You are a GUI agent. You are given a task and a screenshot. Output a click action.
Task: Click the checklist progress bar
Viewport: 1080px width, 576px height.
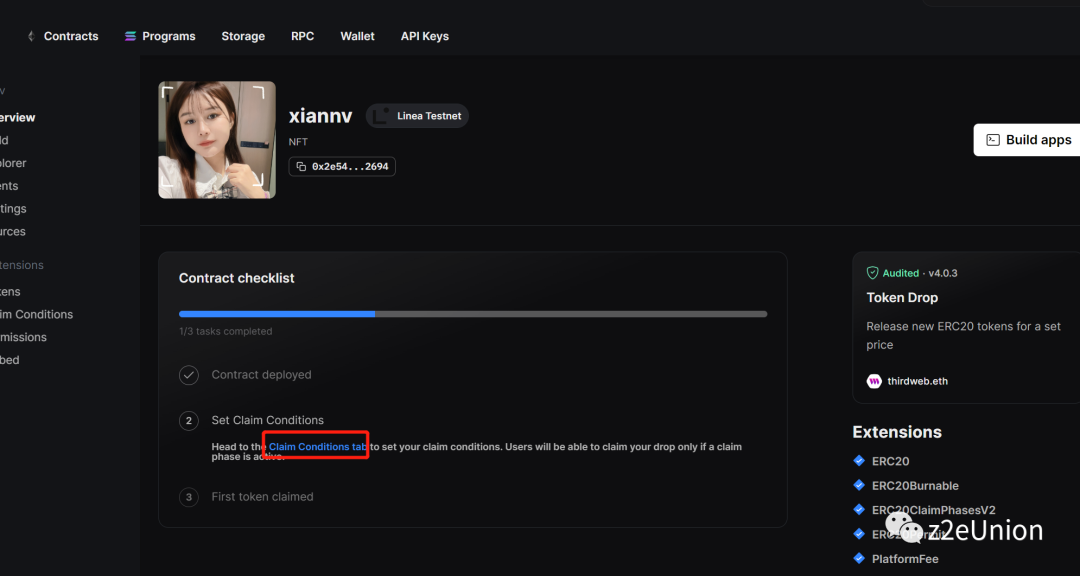(472, 314)
